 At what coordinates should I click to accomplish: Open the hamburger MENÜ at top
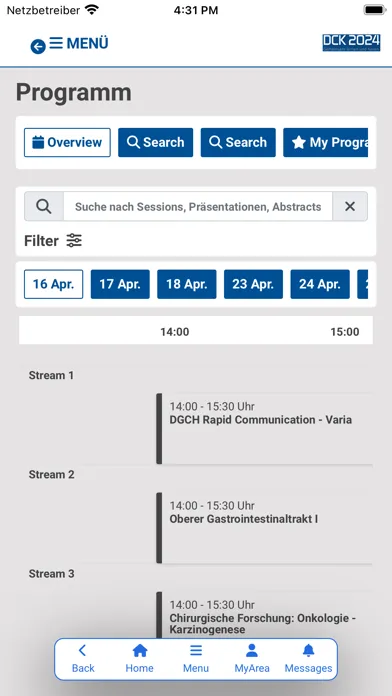pos(79,44)
